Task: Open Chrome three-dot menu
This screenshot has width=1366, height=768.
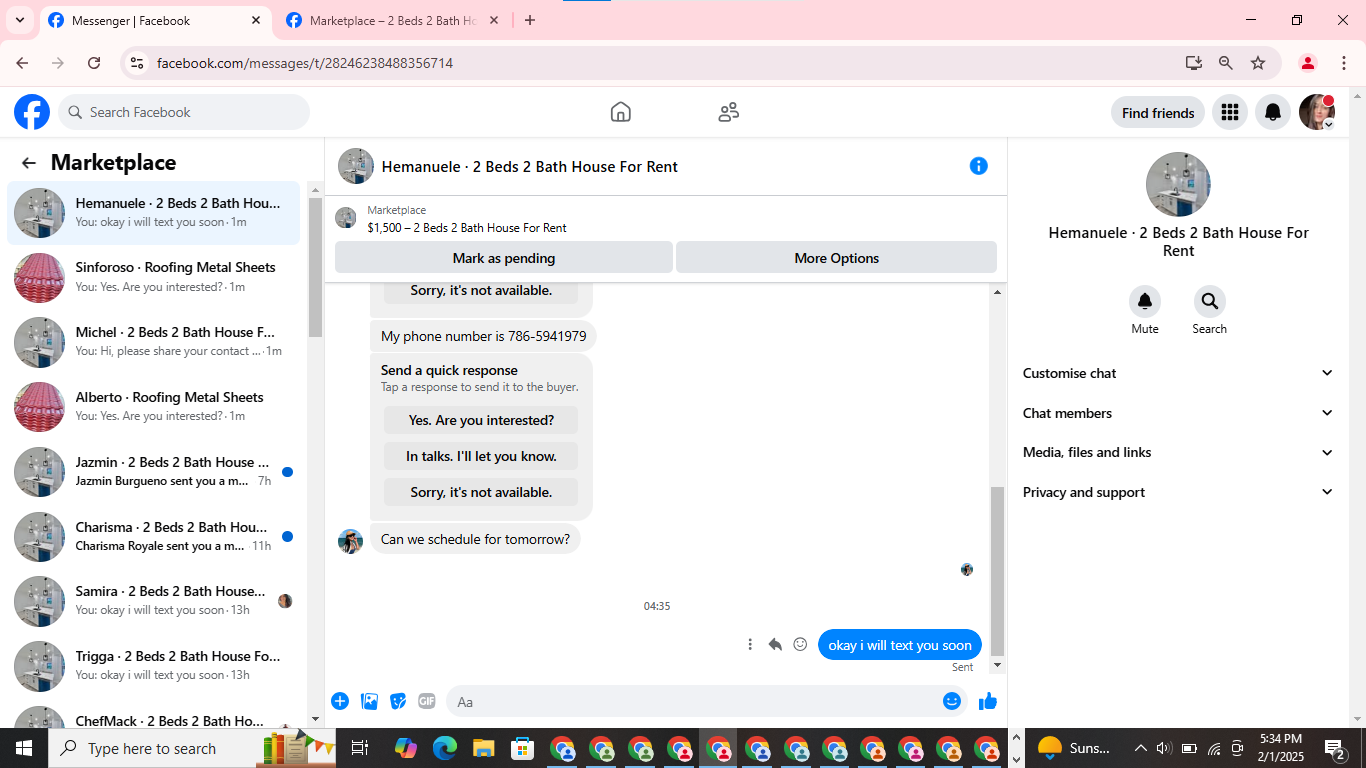Action: point(1344,63)
